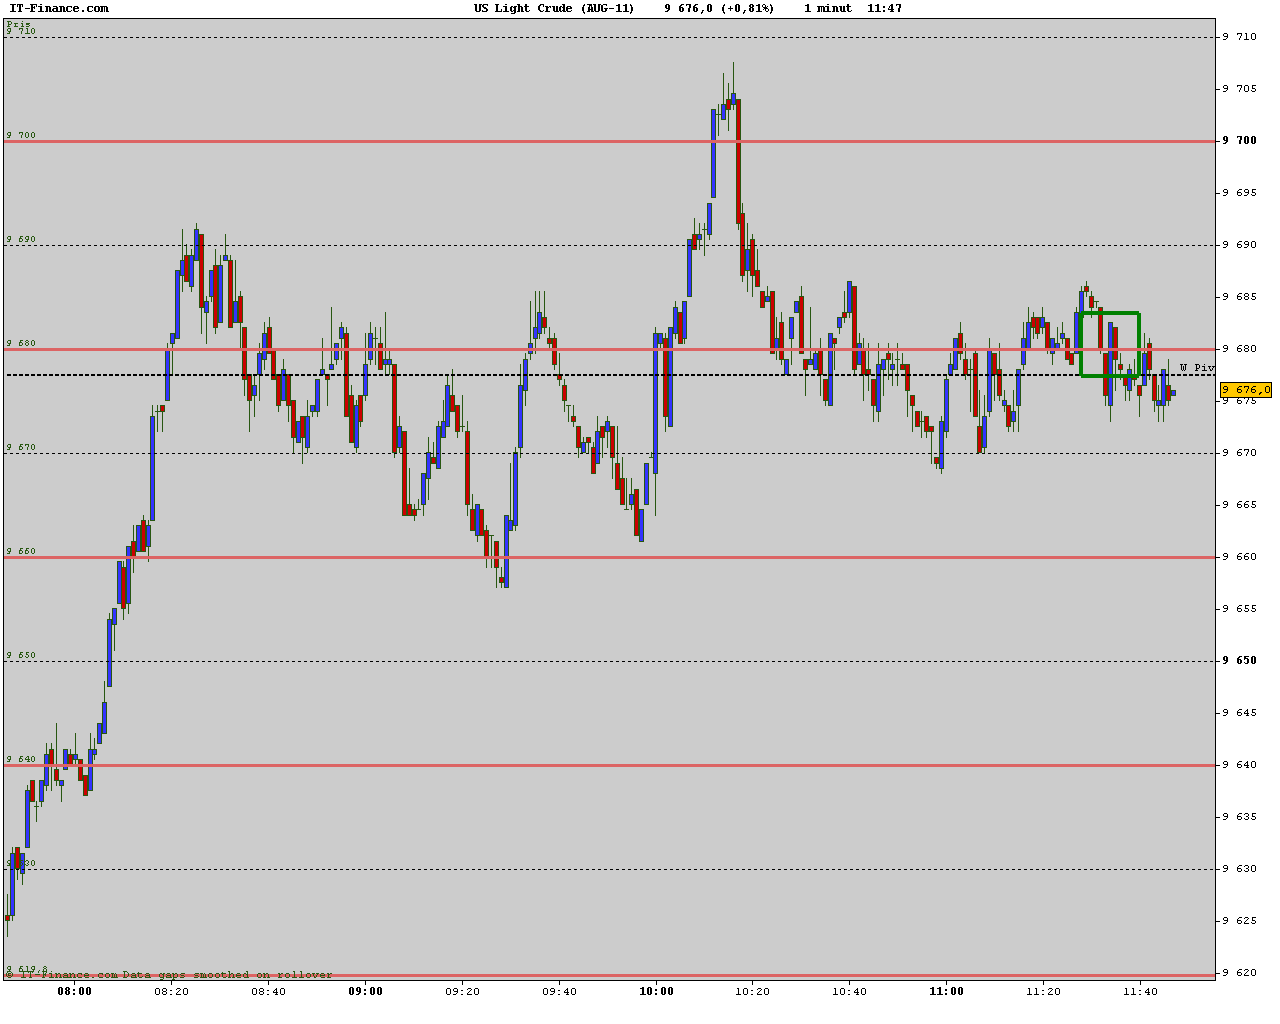The image size is (1280, 1024).
Task: Click 9 680 on the right price scale
Action: [x=1239, y=349]
